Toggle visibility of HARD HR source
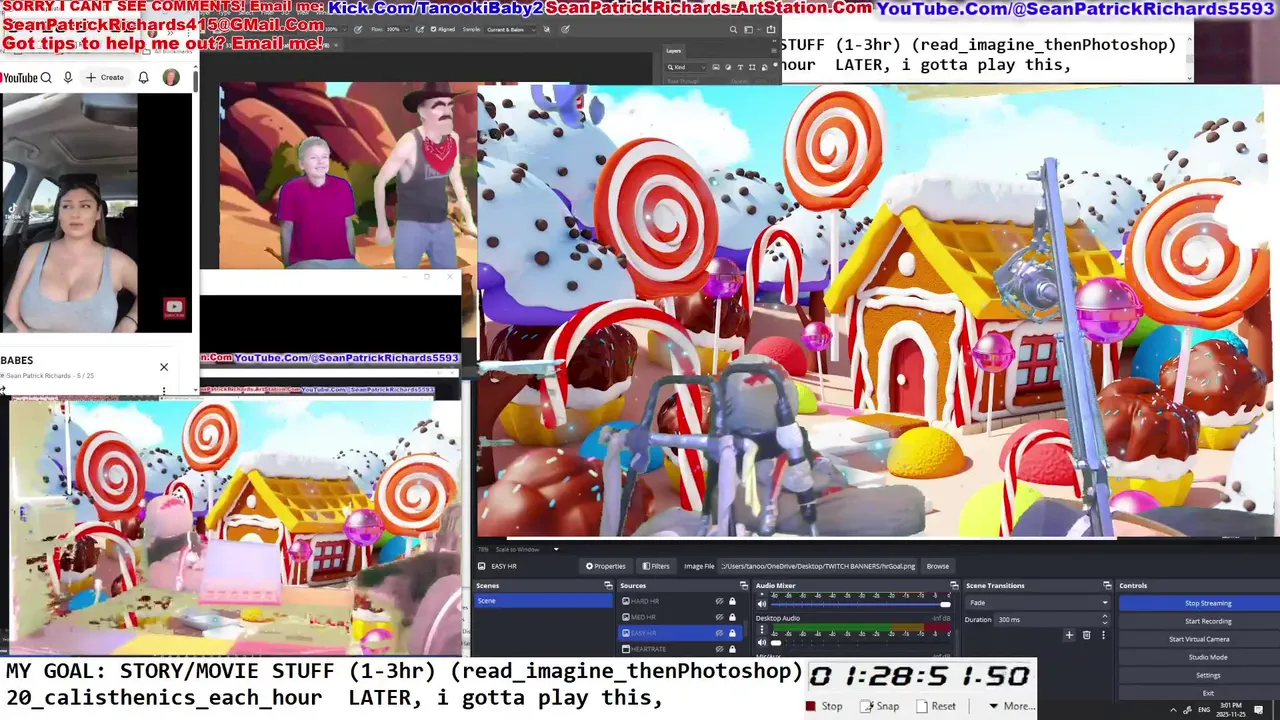 (x=719, y=601)
